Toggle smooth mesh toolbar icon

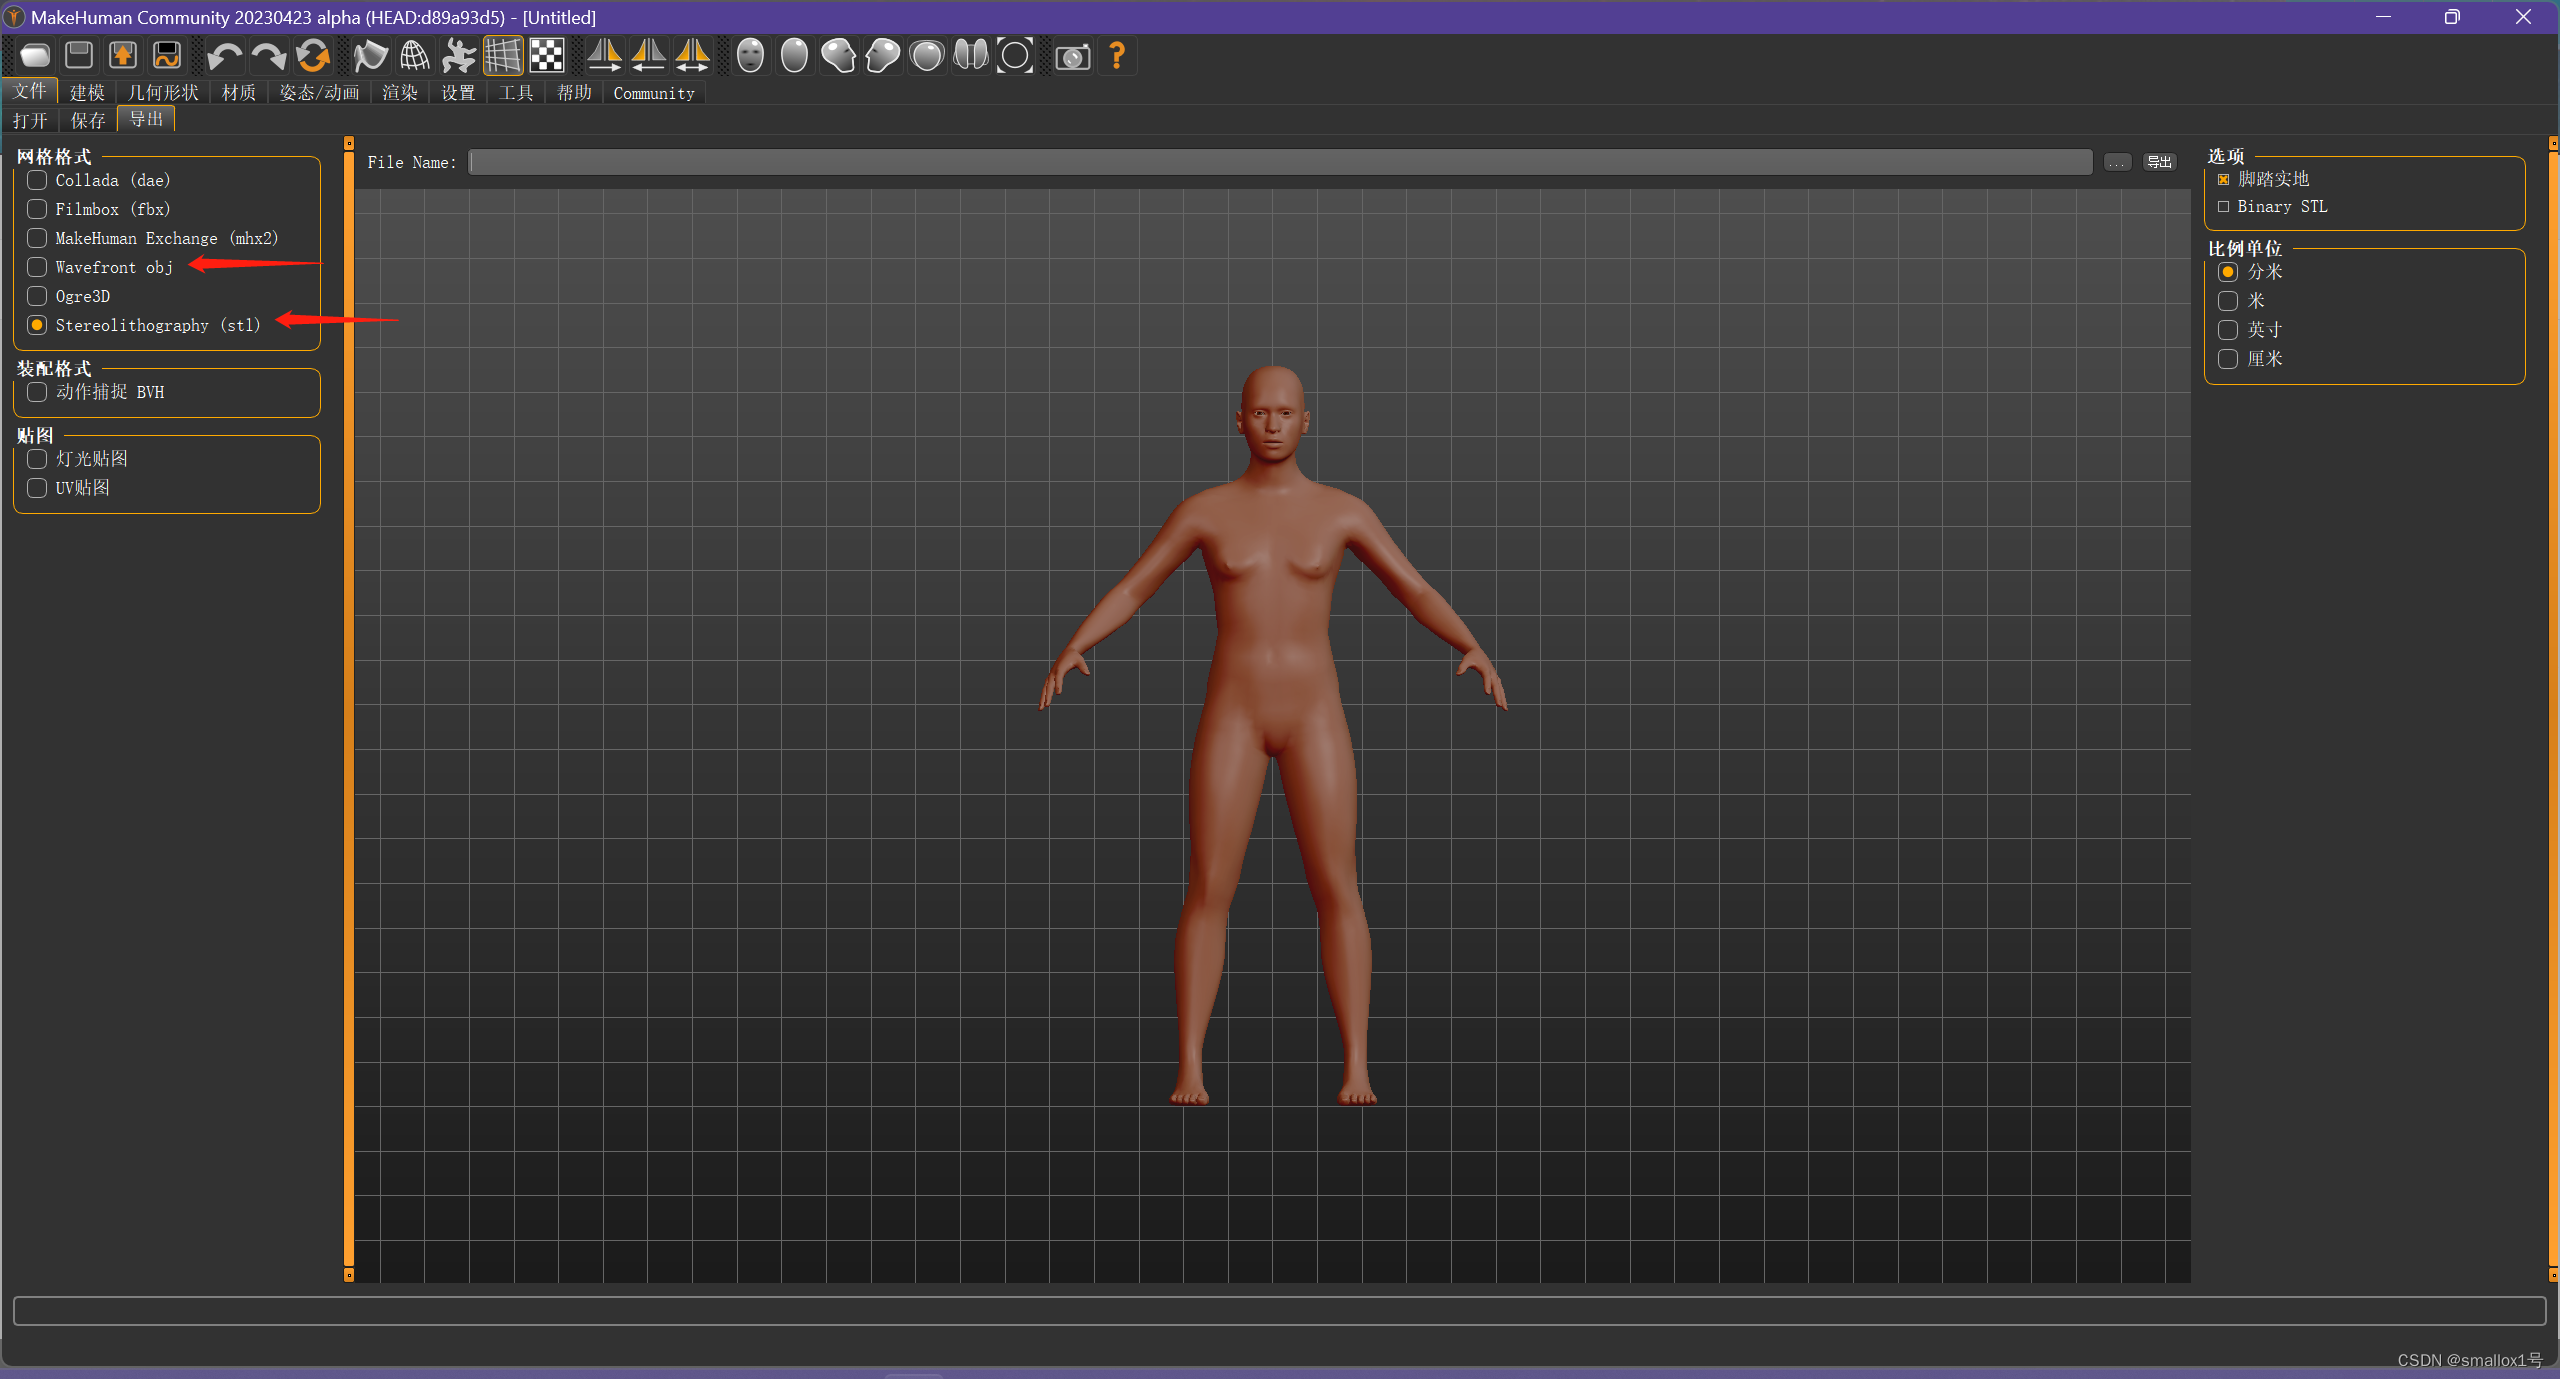point(370,56)
